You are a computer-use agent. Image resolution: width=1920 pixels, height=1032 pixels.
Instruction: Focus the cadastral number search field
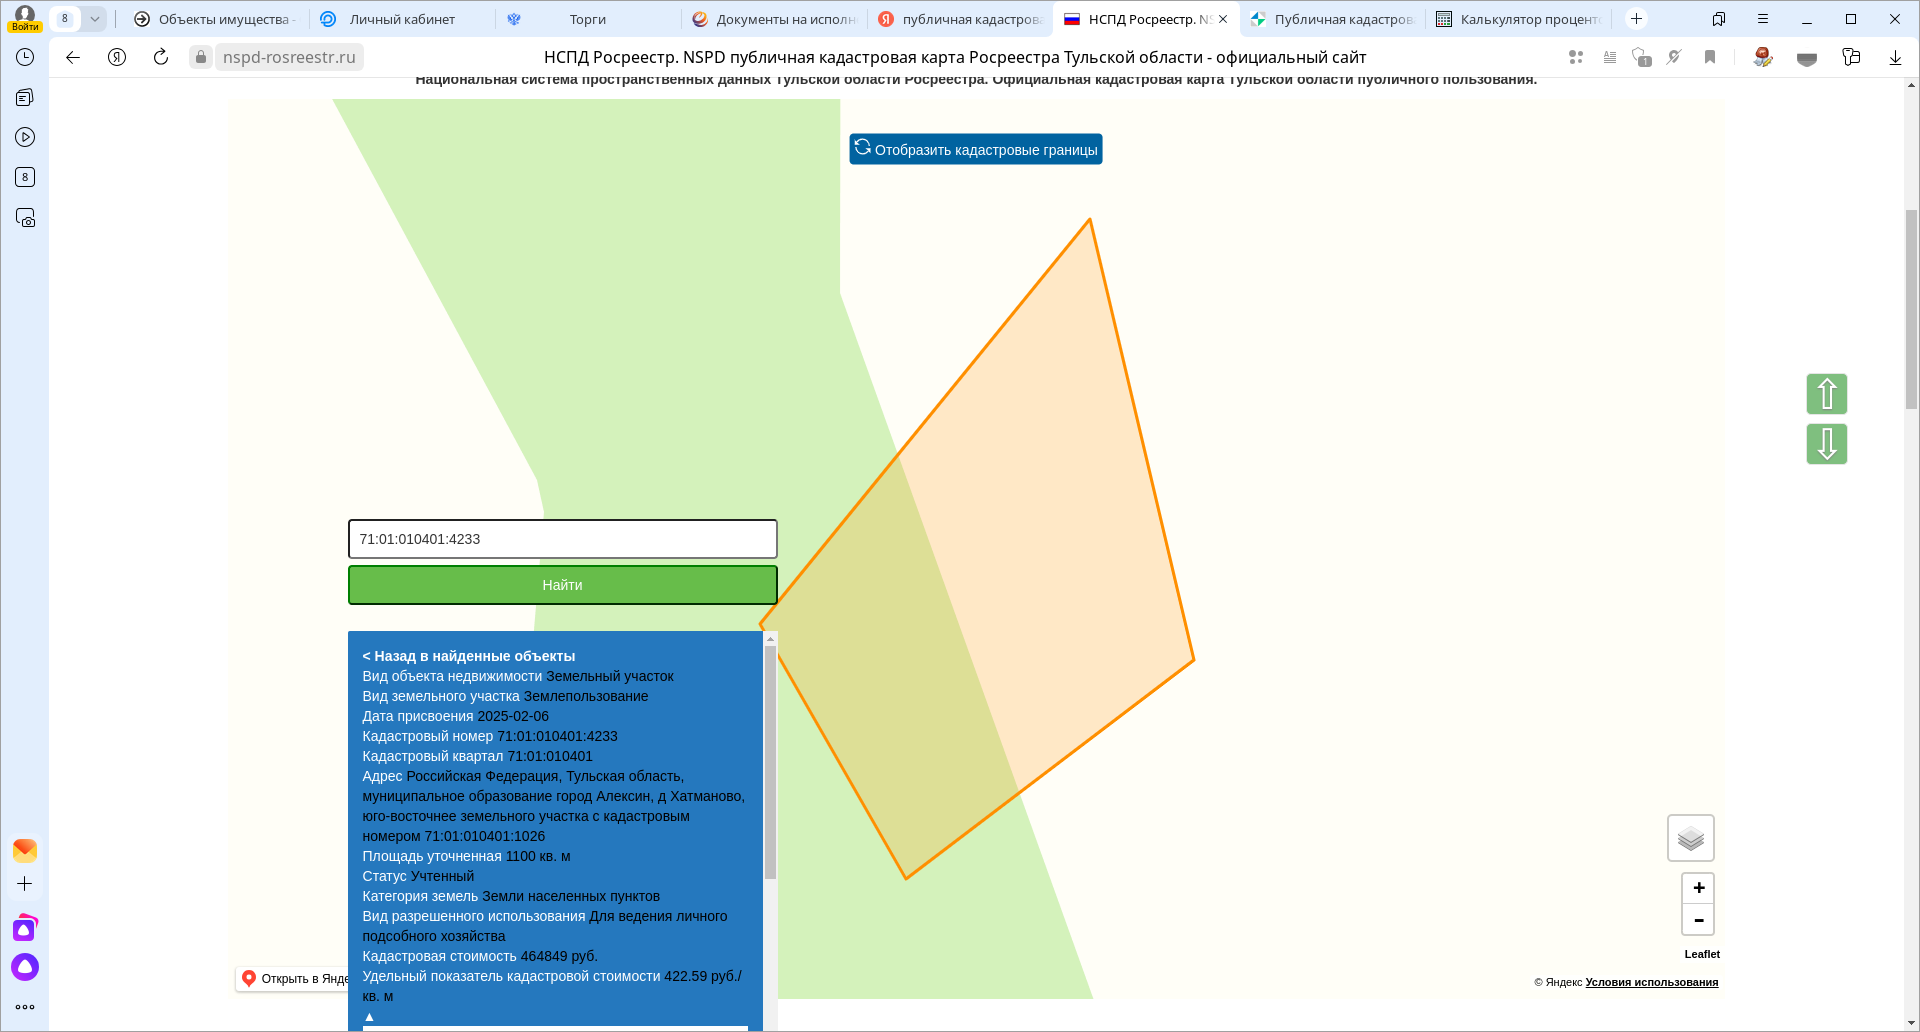[x=562, y=539]
